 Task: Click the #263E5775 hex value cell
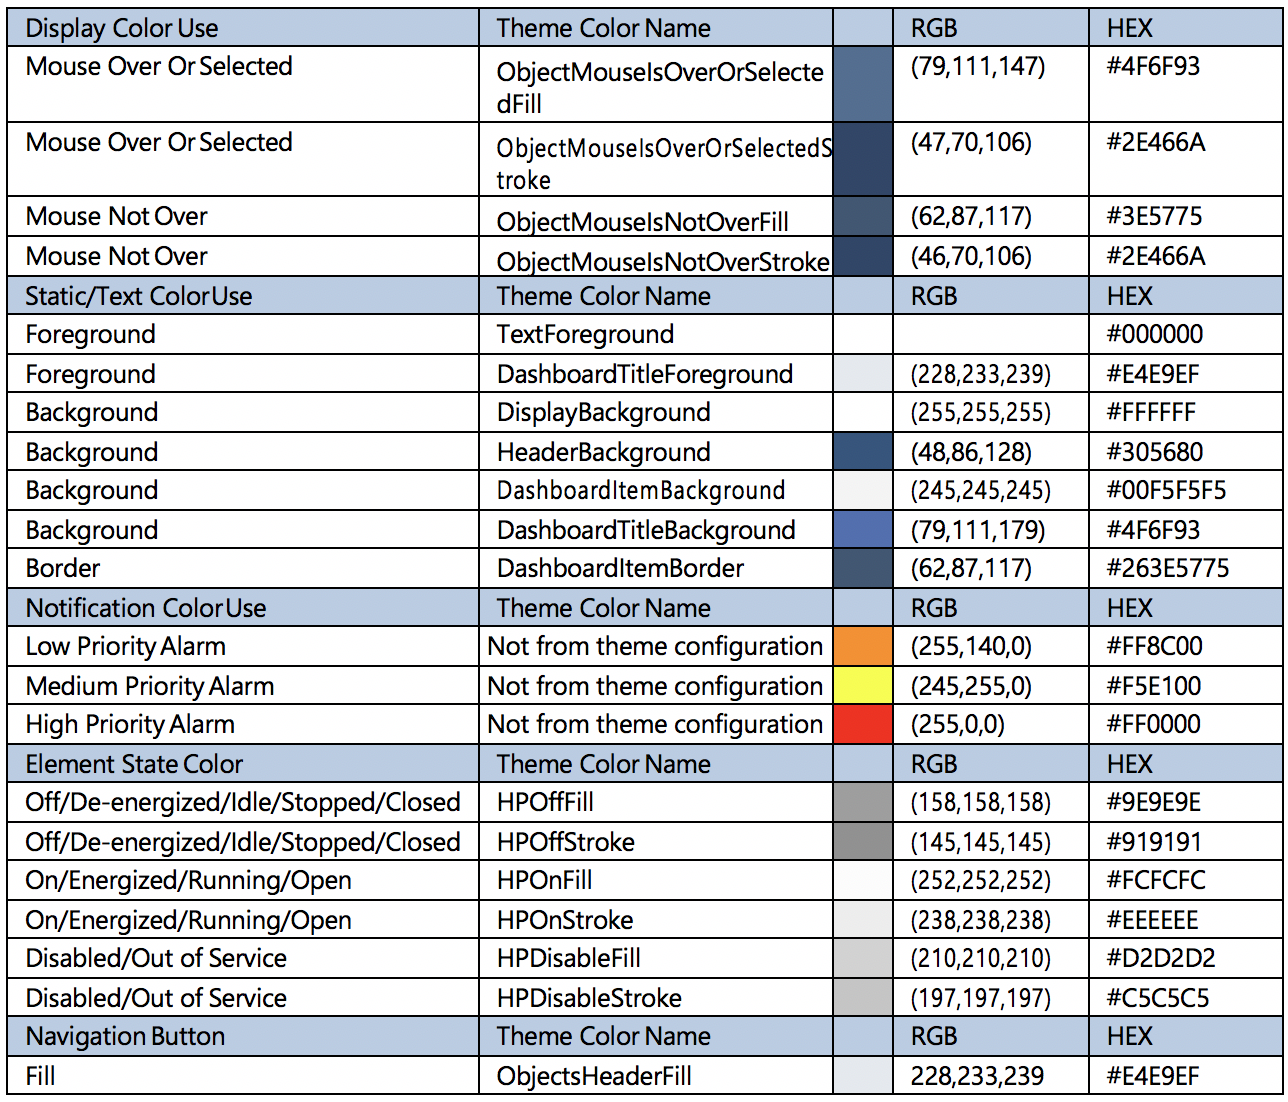coord(1167,568)
